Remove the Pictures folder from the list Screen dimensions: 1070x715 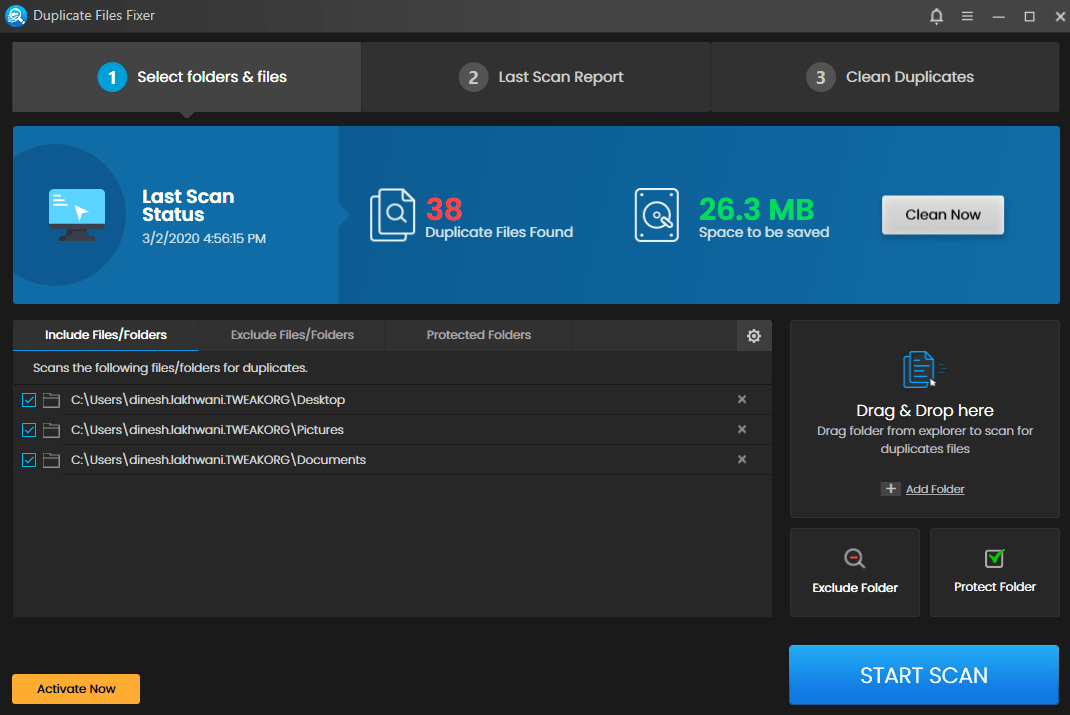(742, 429)
